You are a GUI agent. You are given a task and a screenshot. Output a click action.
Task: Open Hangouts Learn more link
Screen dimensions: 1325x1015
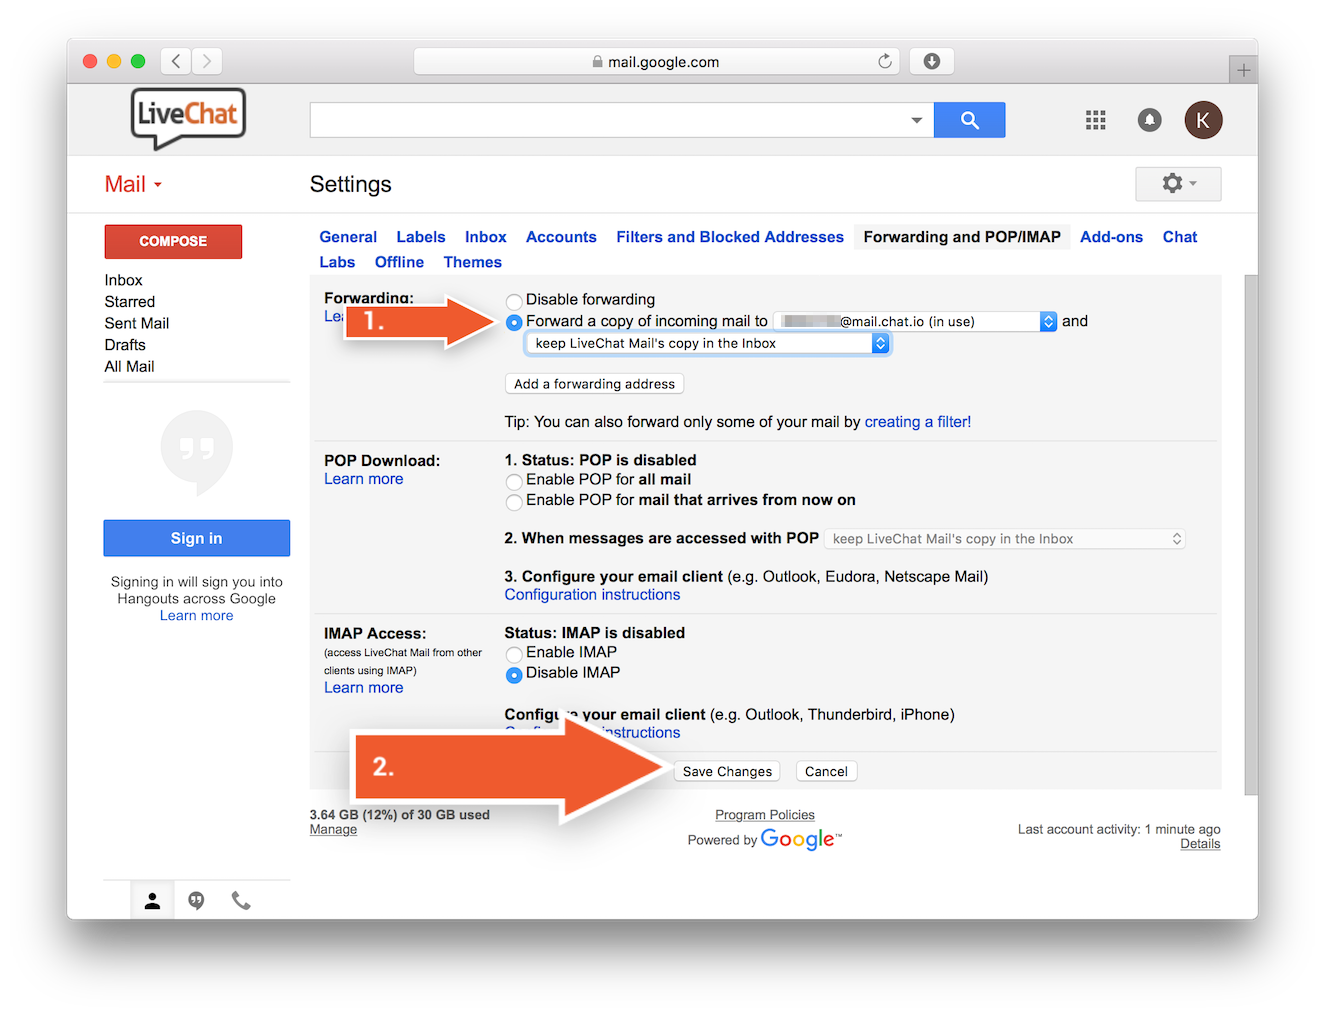[x=196, y=616]
